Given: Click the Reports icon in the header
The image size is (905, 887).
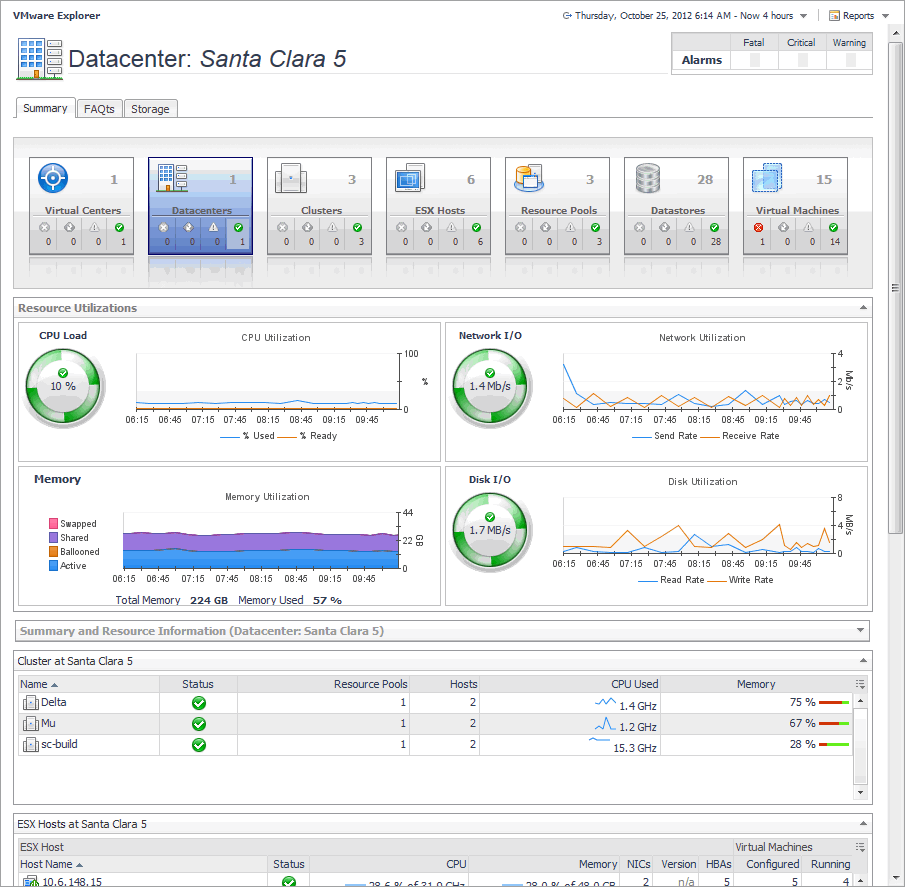Looking at the screenshot, I should [x=834, y=16].
